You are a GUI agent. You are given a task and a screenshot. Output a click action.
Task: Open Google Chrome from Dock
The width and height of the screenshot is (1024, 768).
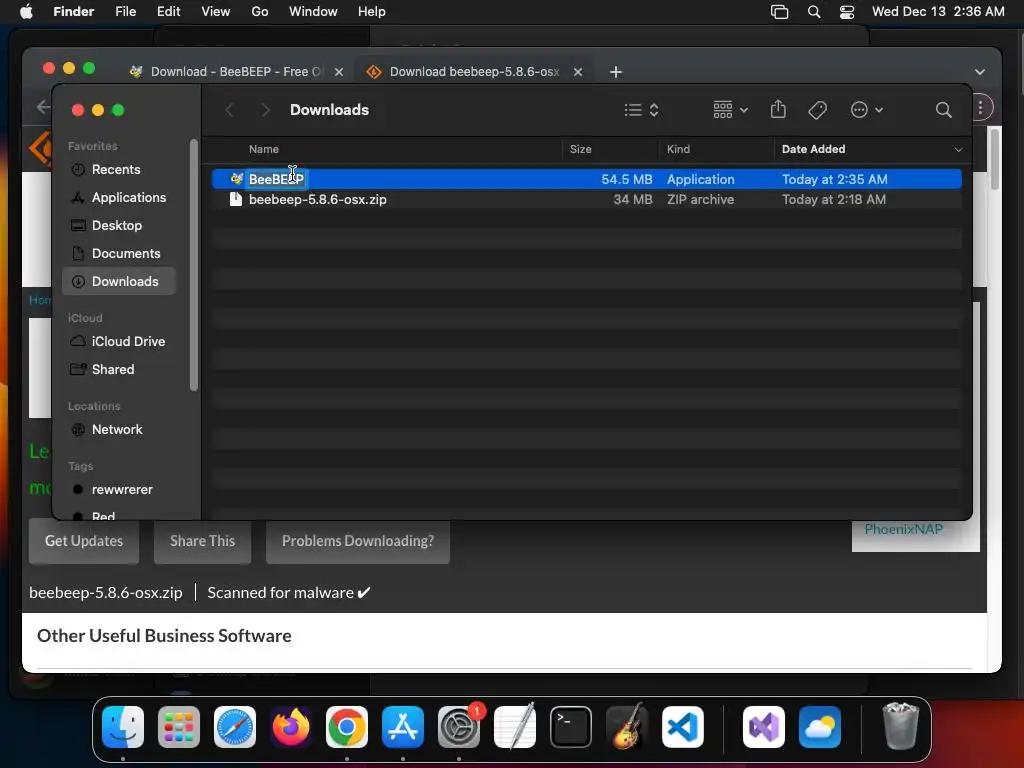[347, 727]
